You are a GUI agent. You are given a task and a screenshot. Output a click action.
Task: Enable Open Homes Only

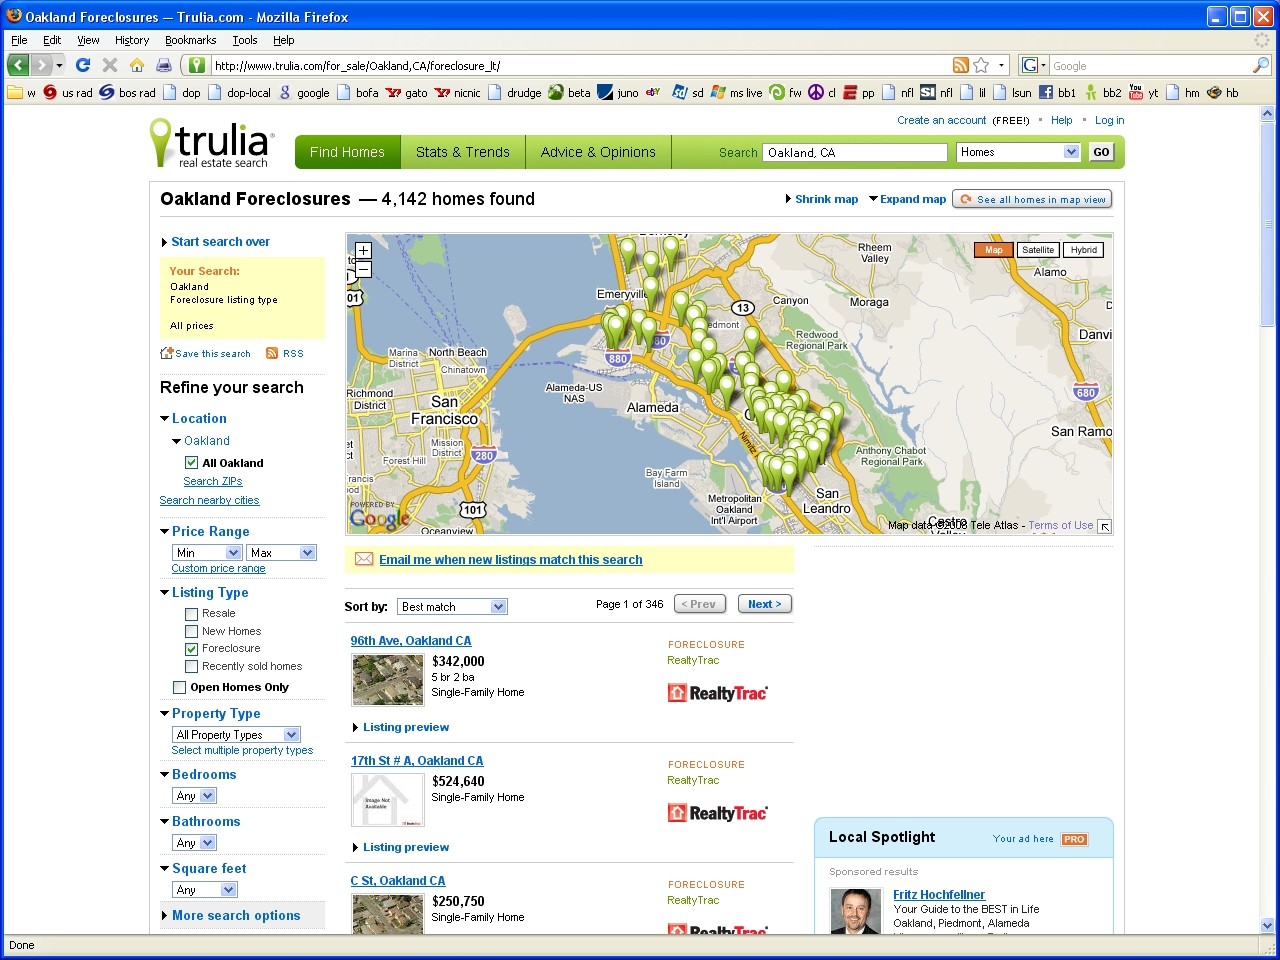tap(179, 687)
